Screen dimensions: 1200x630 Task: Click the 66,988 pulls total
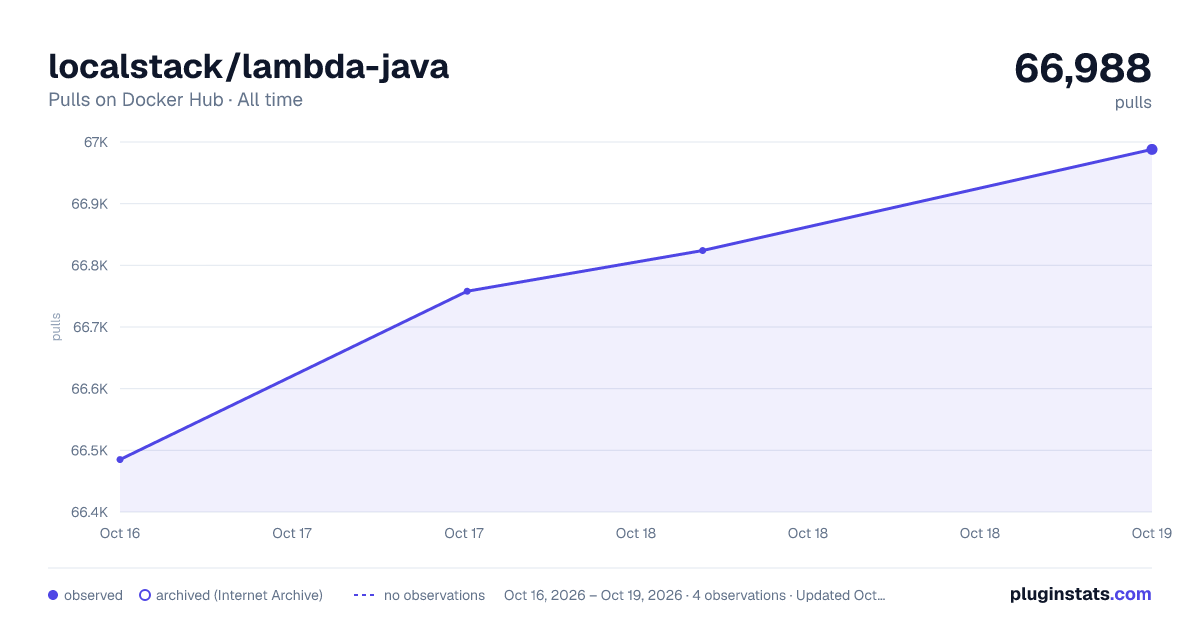click(1083, 68)
